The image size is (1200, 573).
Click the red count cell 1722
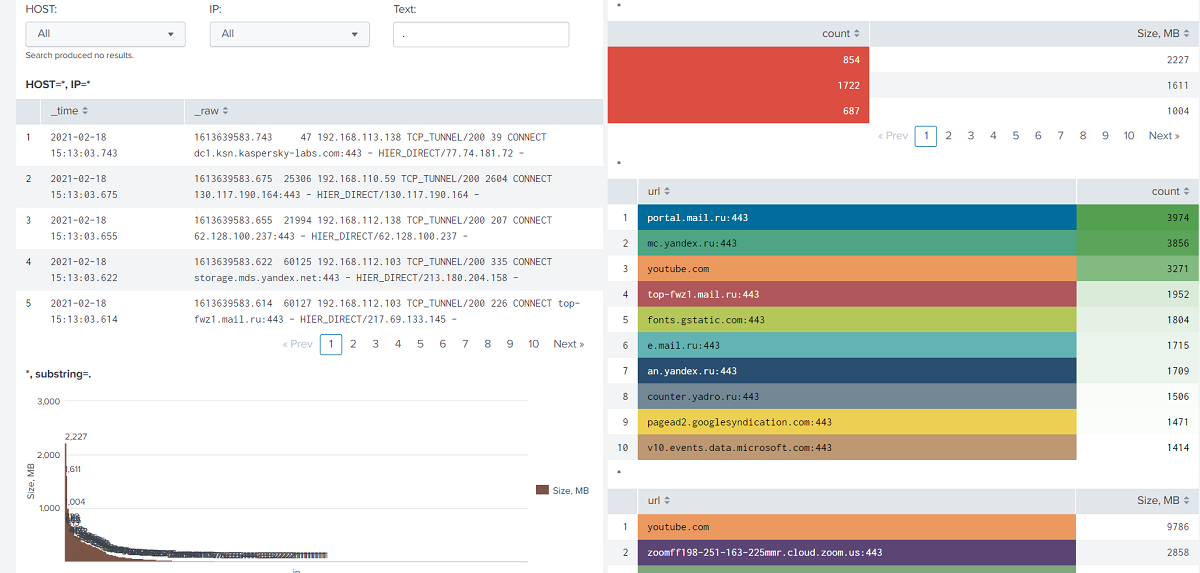click(738, 85)
